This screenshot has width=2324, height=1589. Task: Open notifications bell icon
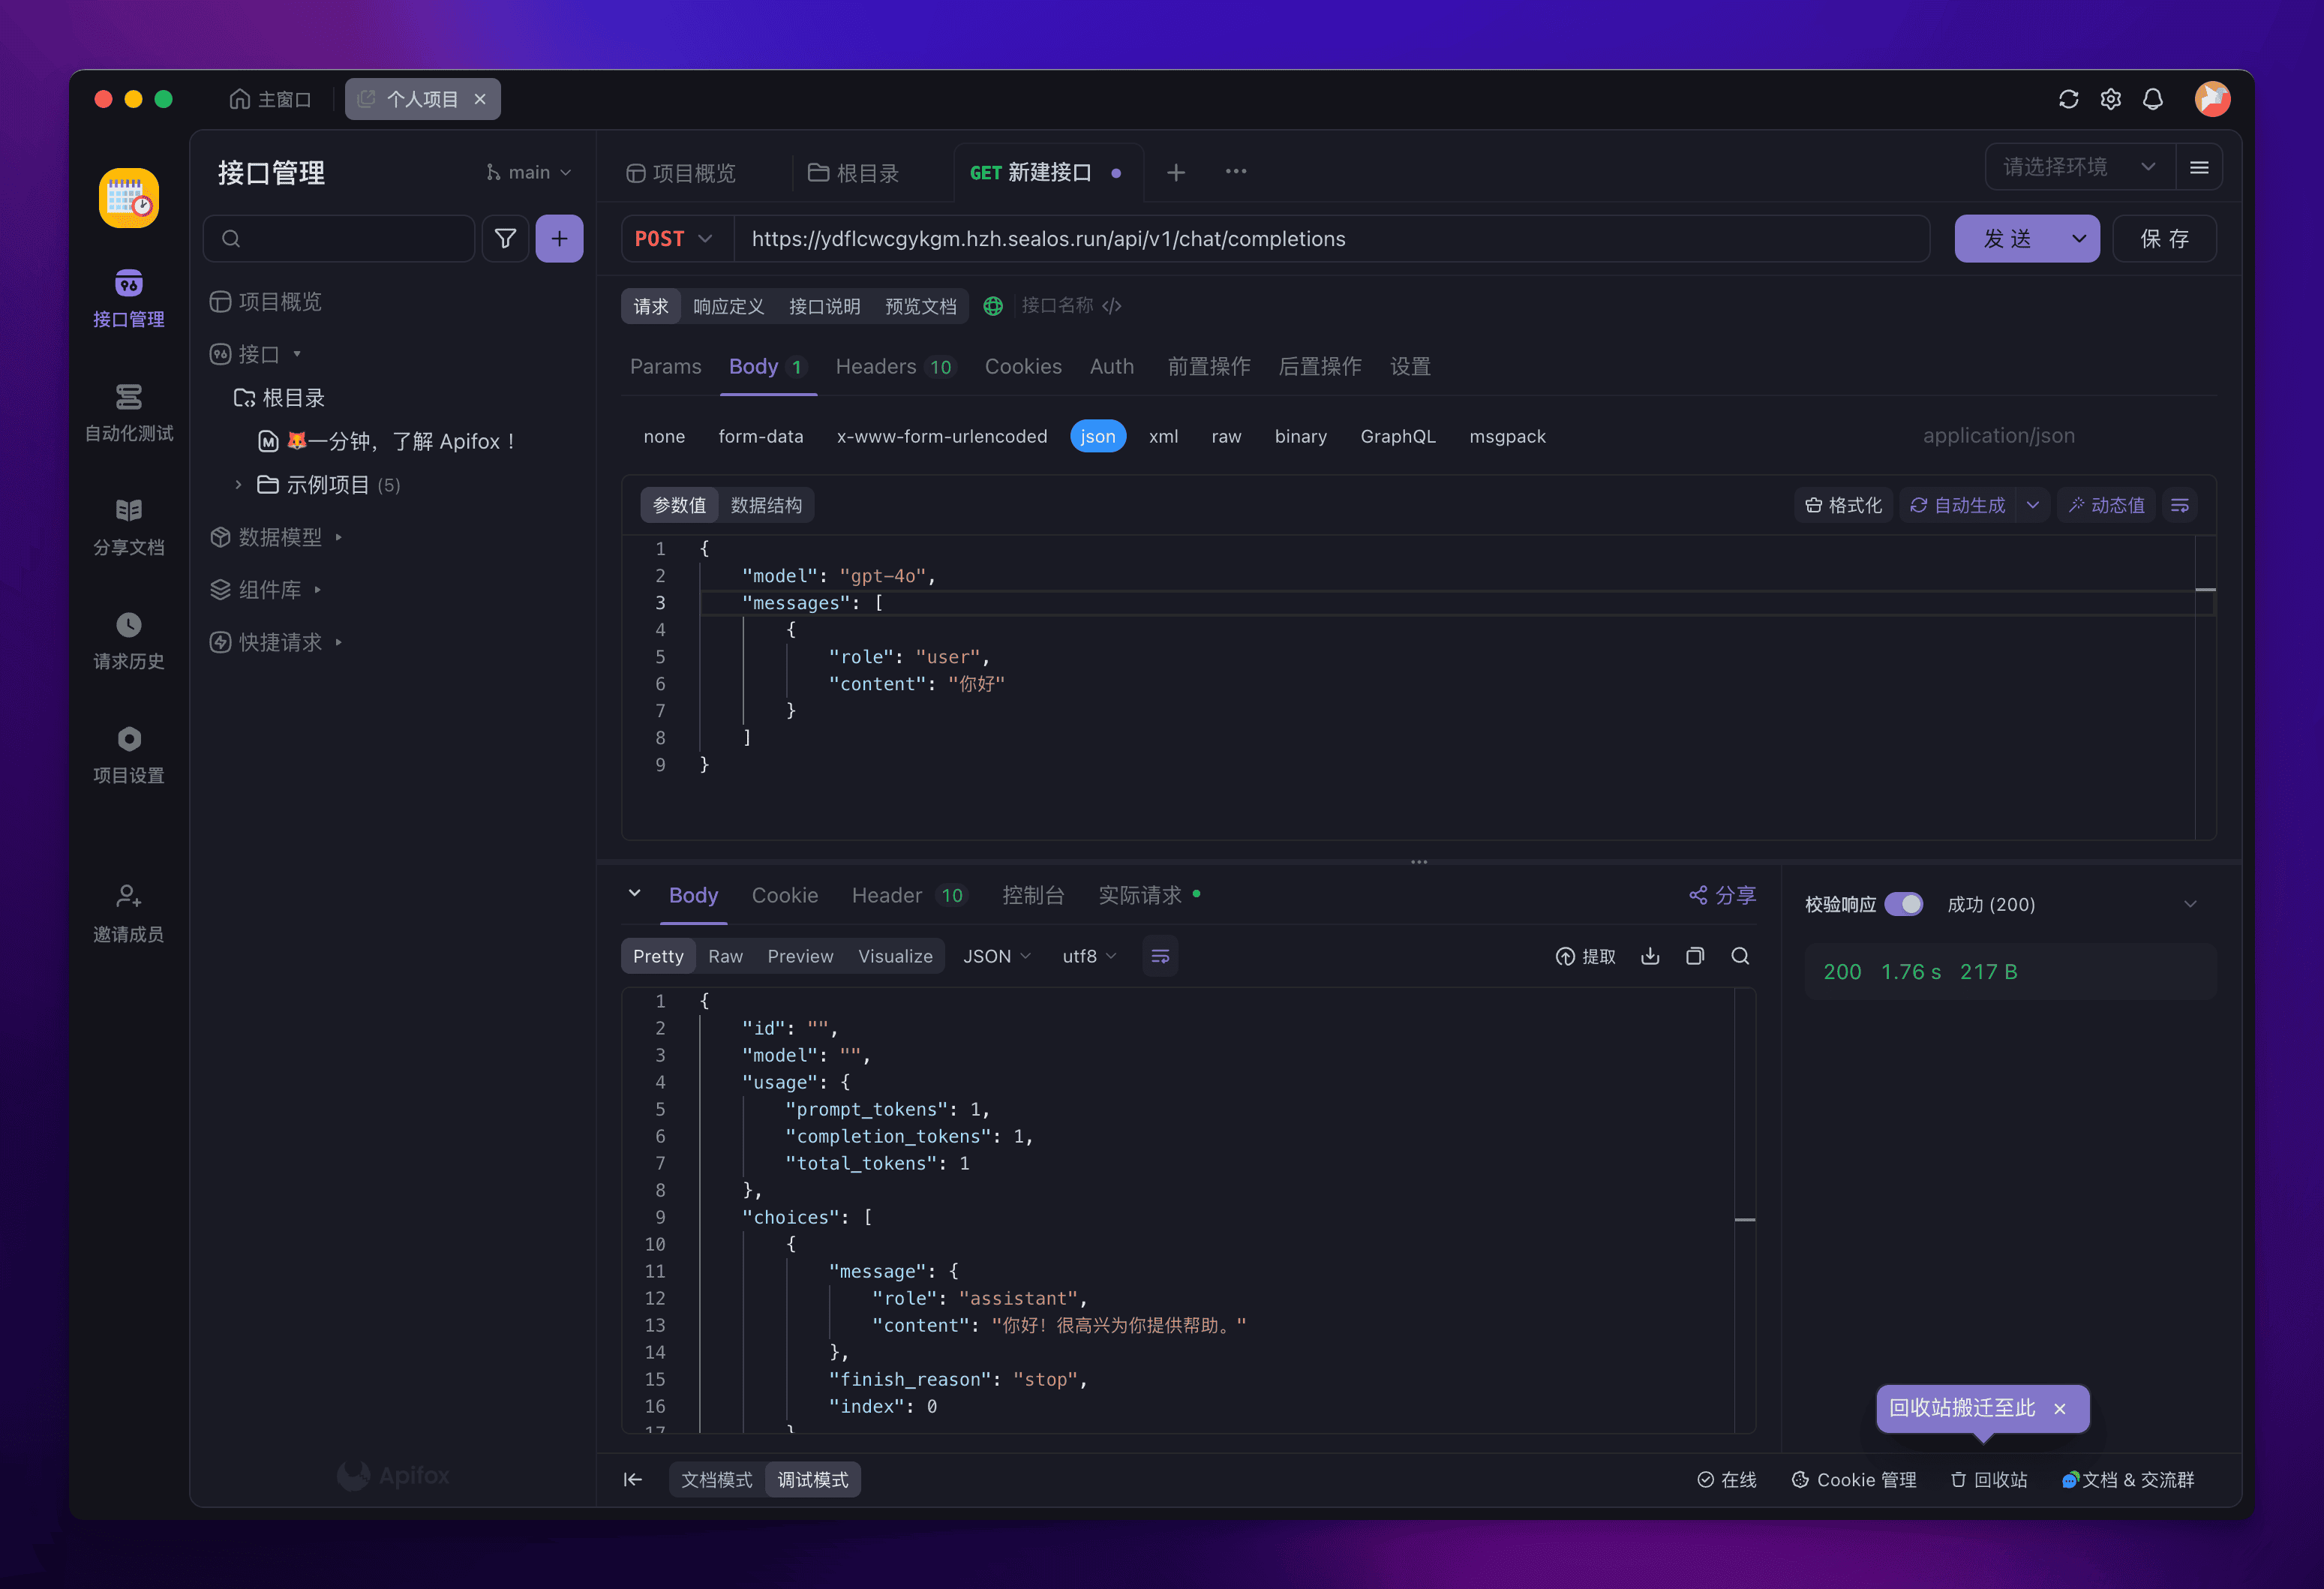(2152, 99)
